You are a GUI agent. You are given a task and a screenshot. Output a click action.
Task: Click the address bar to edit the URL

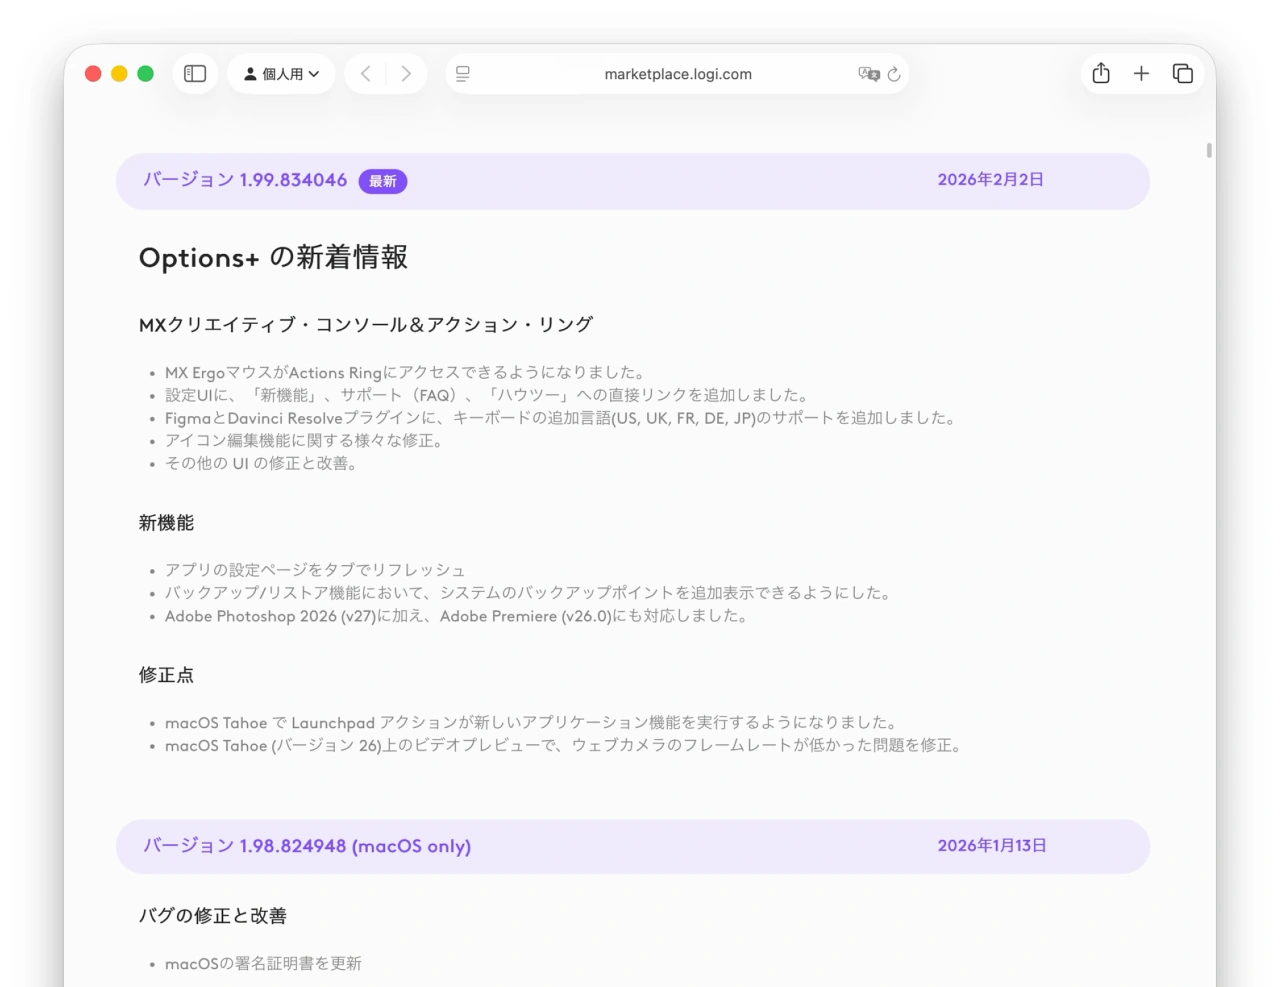[x=677, y=73]
